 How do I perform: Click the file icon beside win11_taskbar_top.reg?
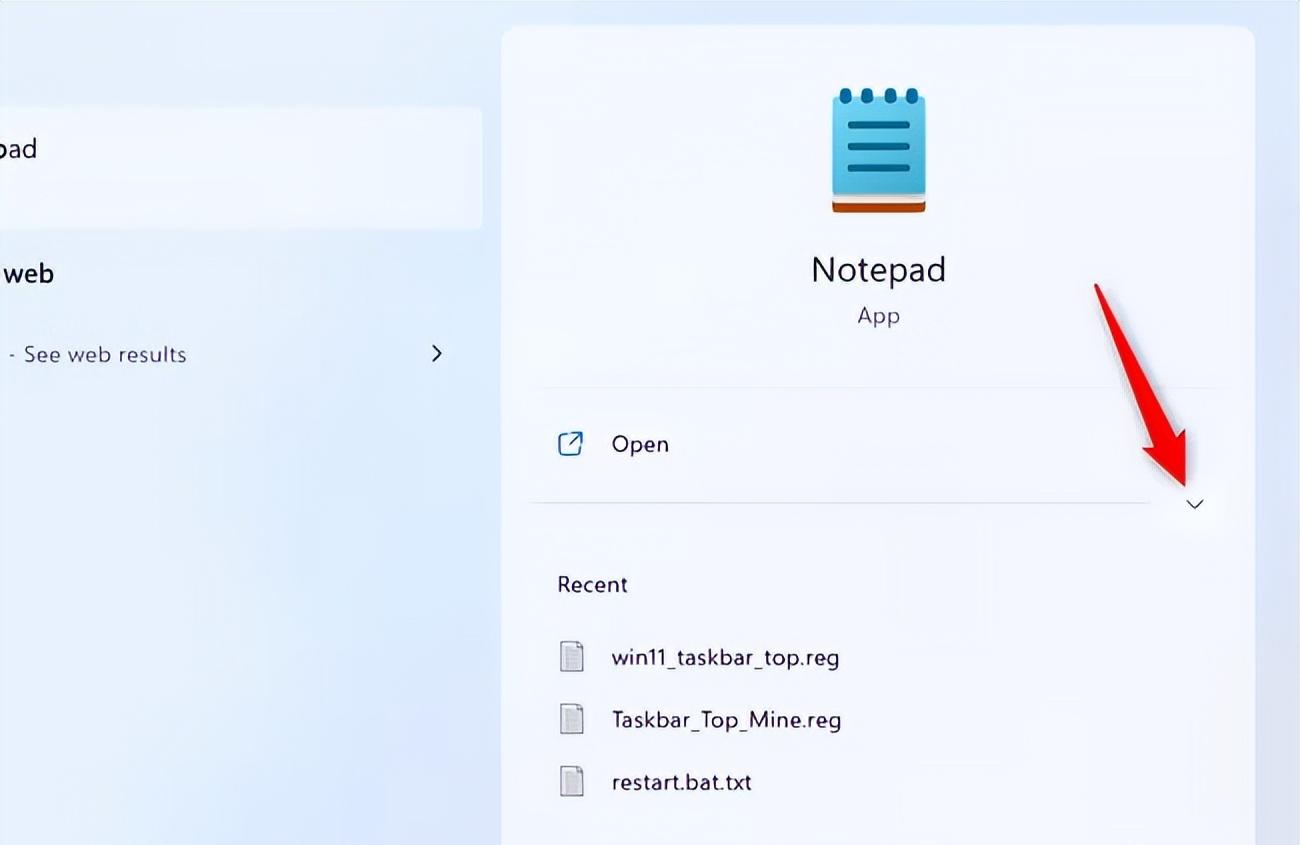(x=572, y=657)
